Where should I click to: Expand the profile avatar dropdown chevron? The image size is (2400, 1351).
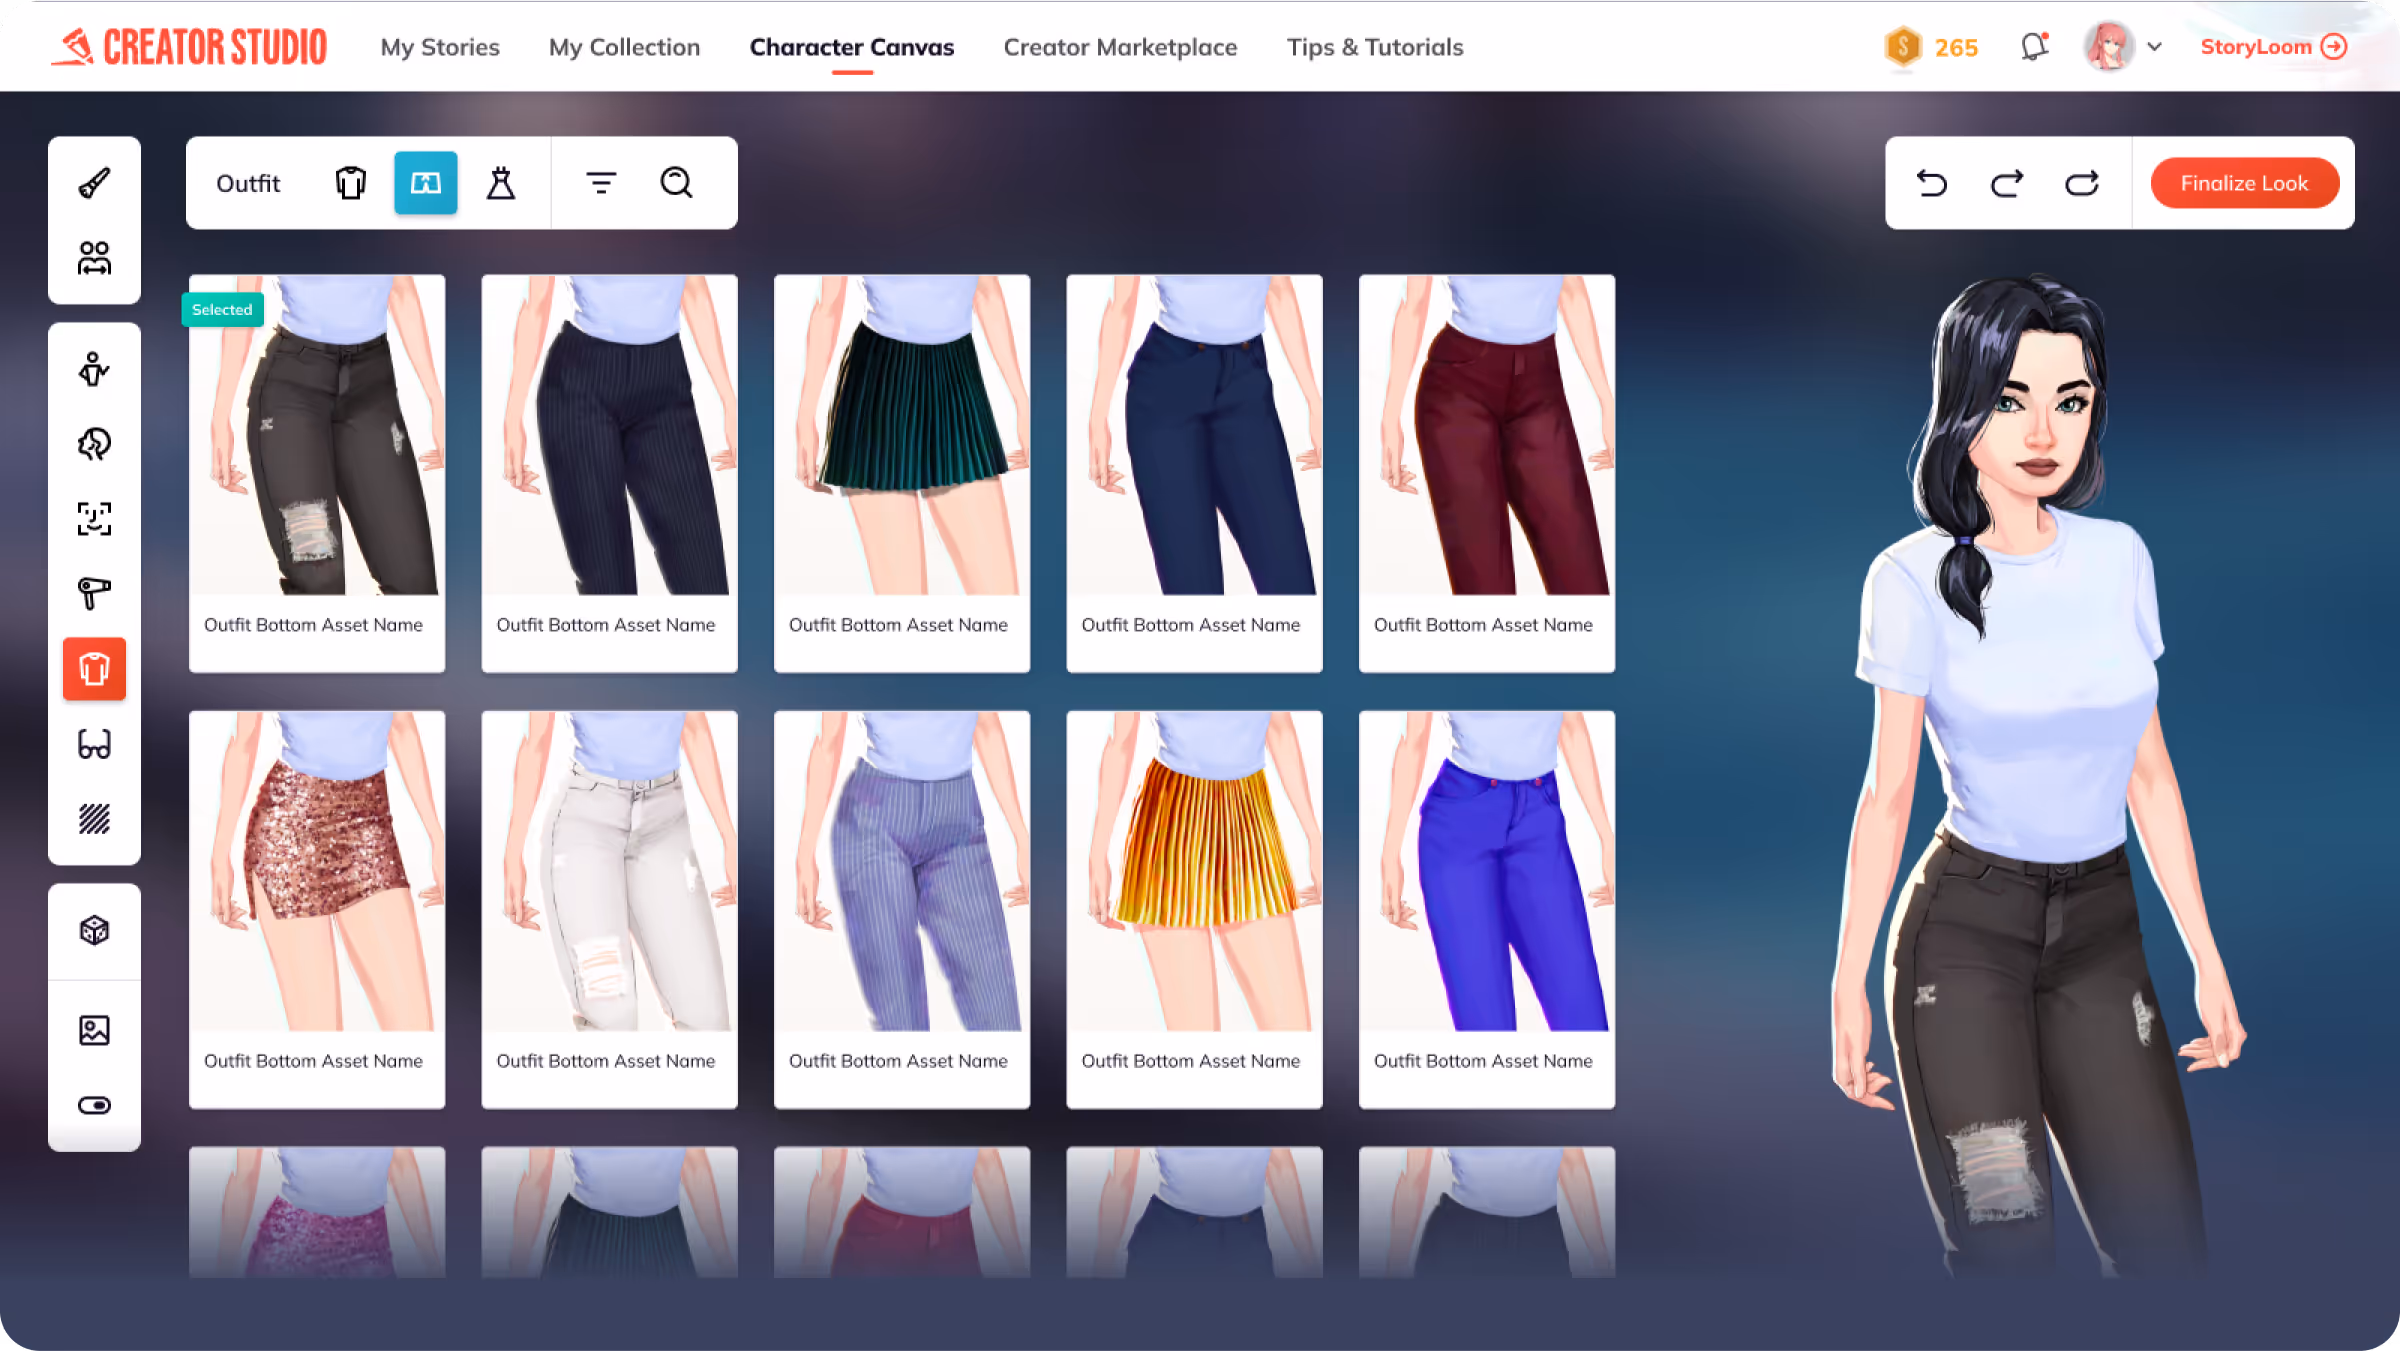(x=2155, y=47)
